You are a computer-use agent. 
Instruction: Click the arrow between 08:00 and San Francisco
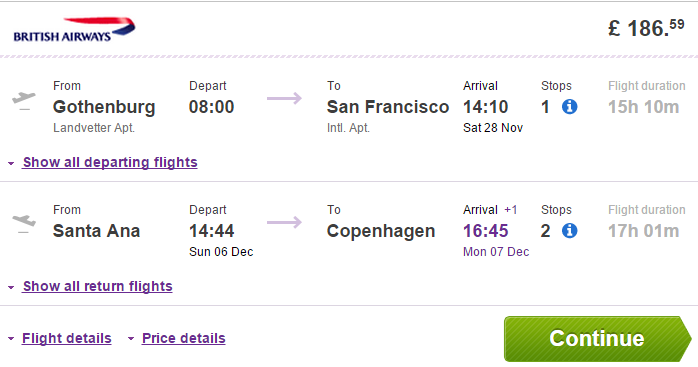tap(284, 98)
